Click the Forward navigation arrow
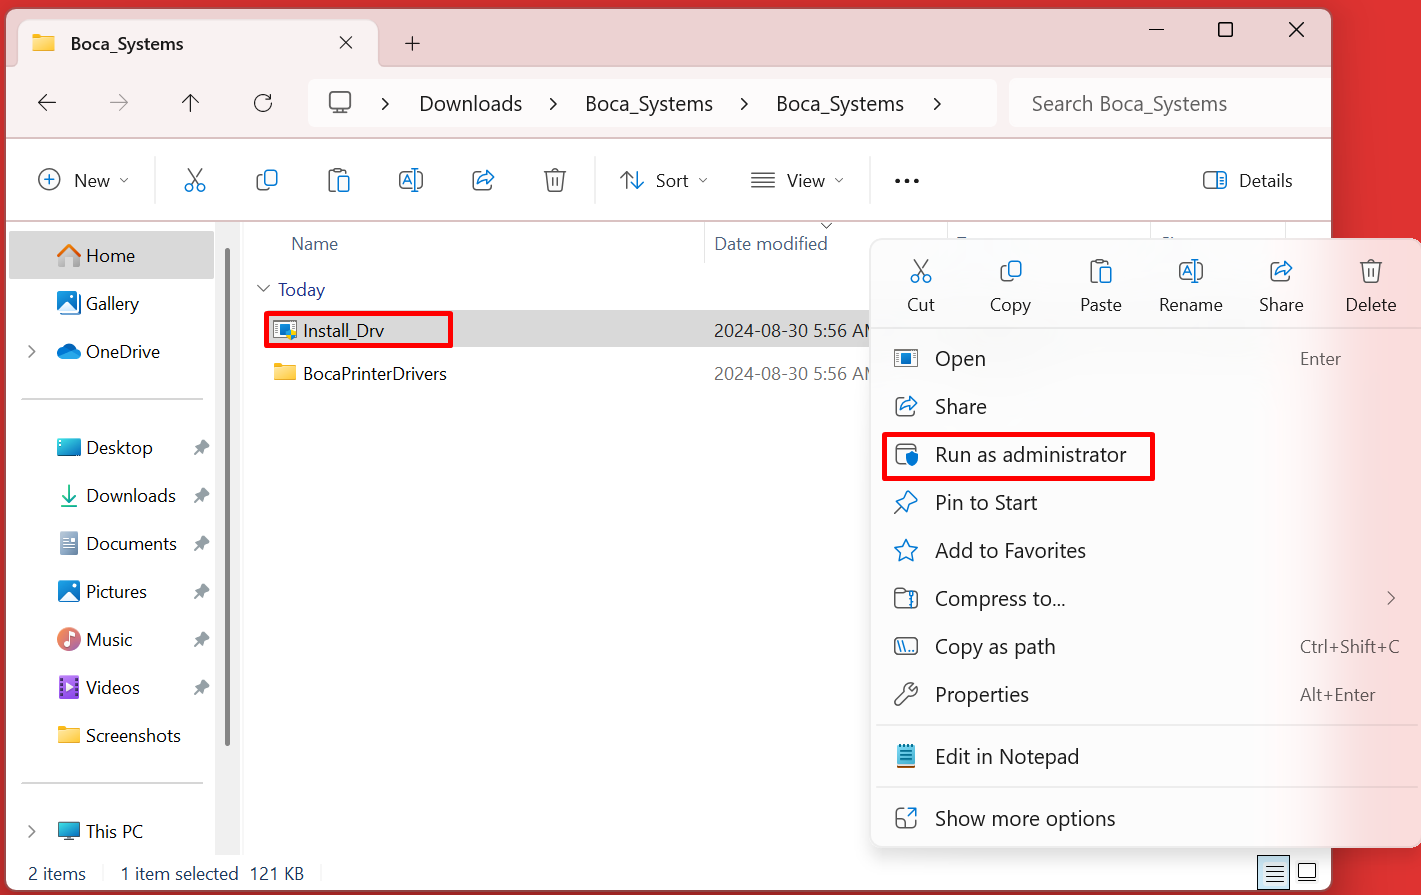The width and height of the screenshot is (1421, 895). [x=119, y=103]
